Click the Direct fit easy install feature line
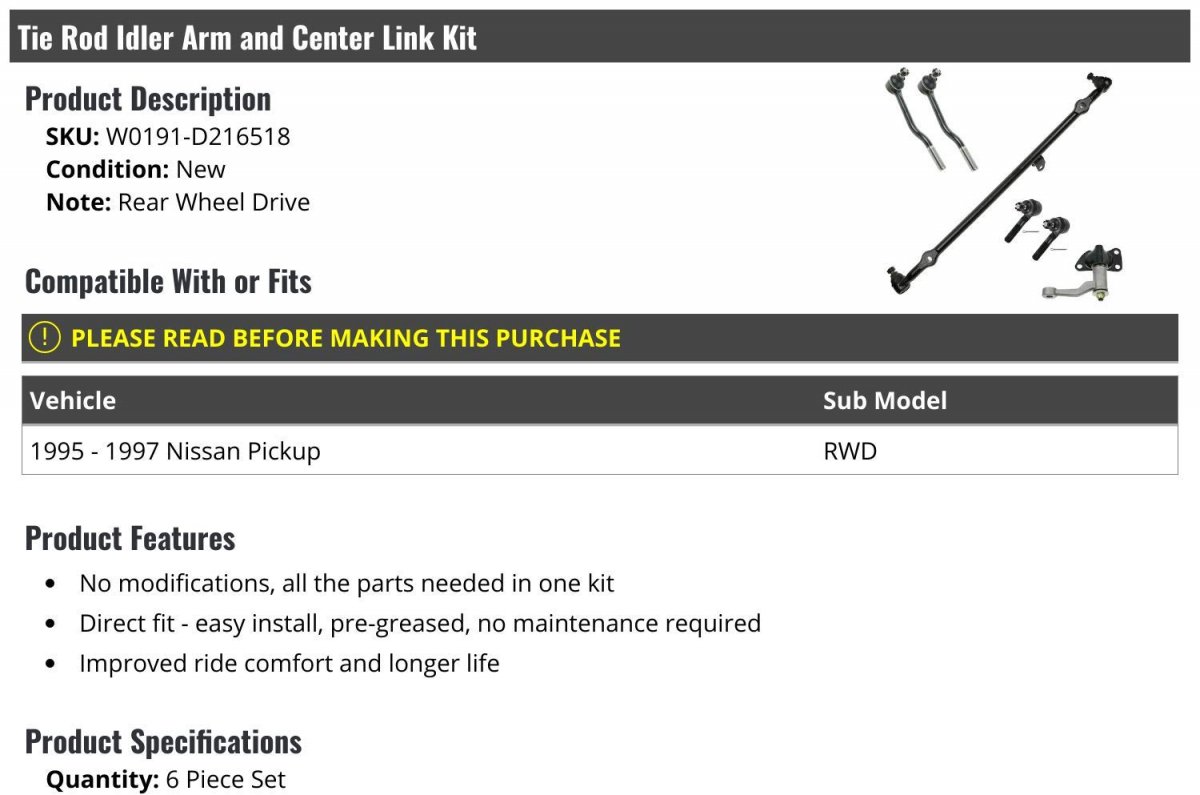Viewport: 1200px width, 795px height. [420, 624]
